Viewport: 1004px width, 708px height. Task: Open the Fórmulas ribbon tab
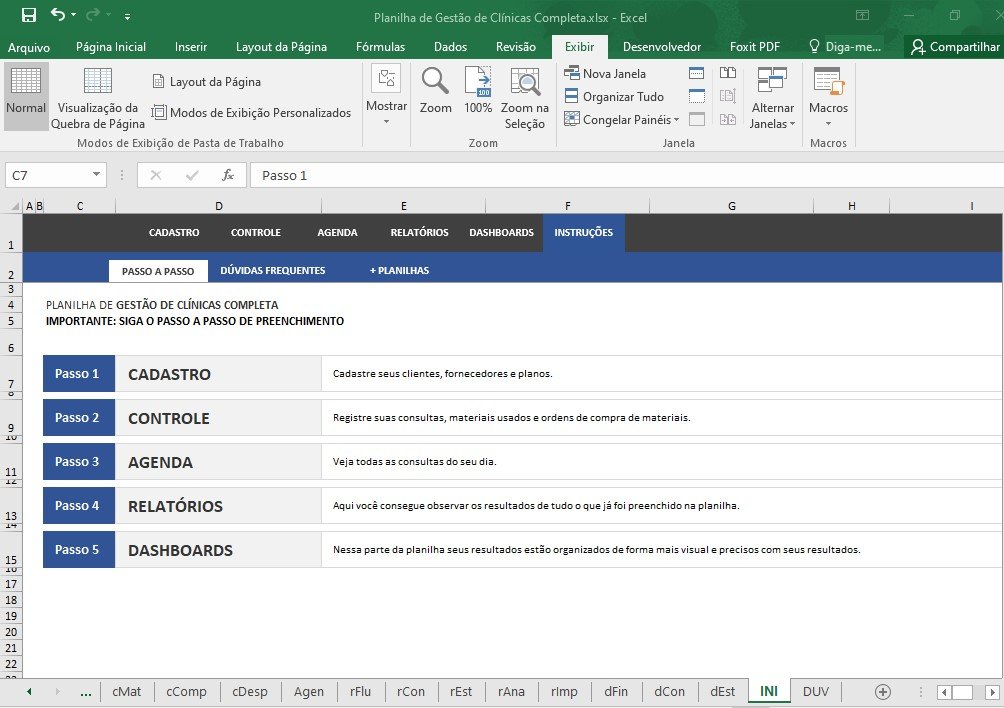tap(380, 47)
